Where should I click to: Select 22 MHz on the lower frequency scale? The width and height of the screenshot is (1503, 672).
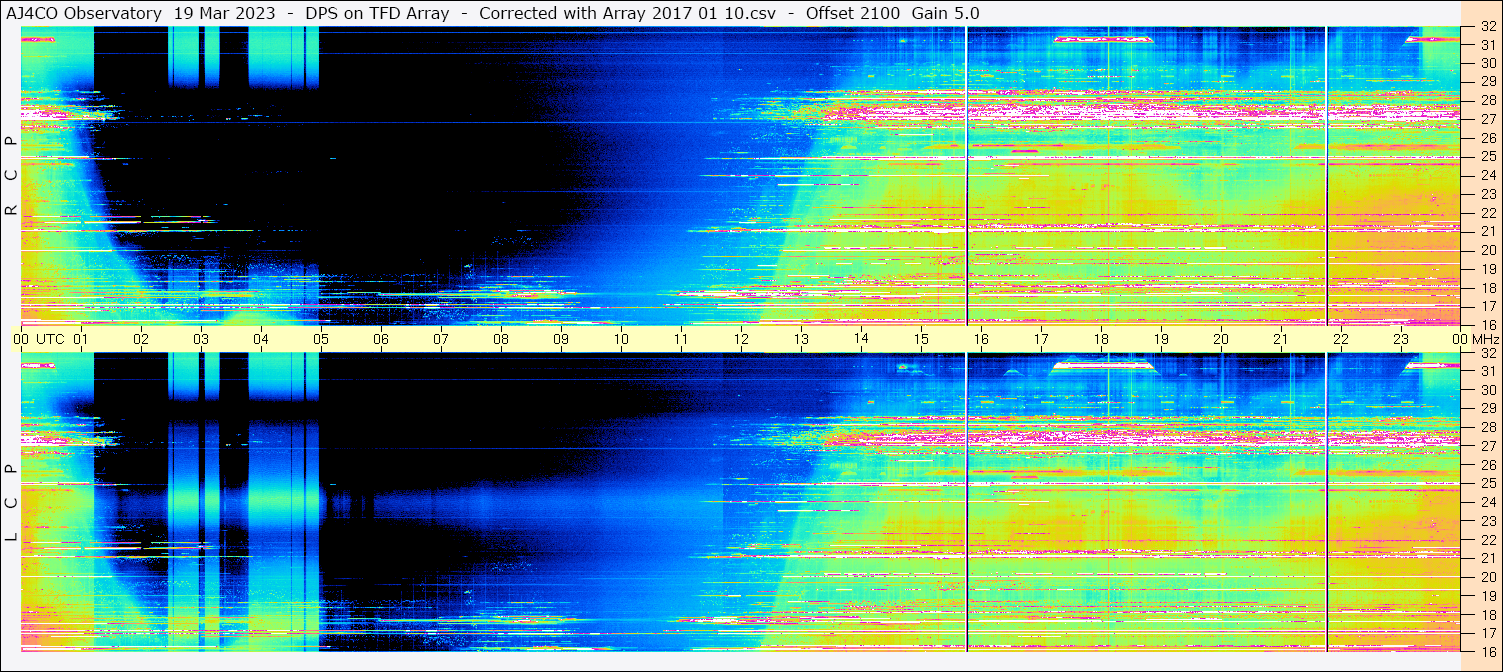click(1486, 540)
